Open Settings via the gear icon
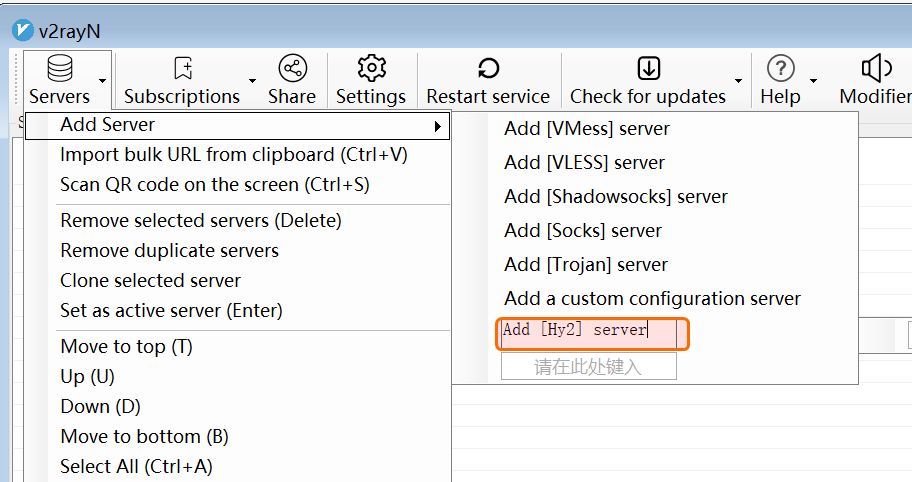The height and width of the screenshot is (482, 912). [371, 69]
